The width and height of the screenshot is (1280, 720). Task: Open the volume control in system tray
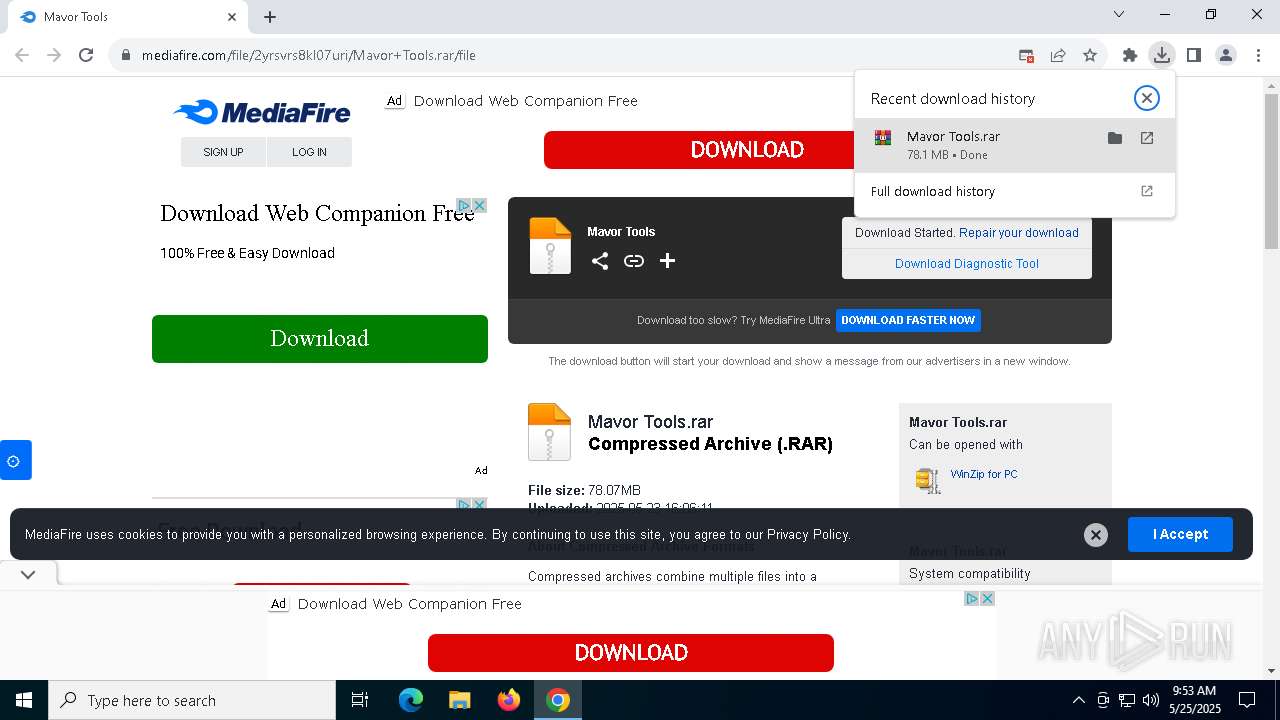(x=1150, y=700)
